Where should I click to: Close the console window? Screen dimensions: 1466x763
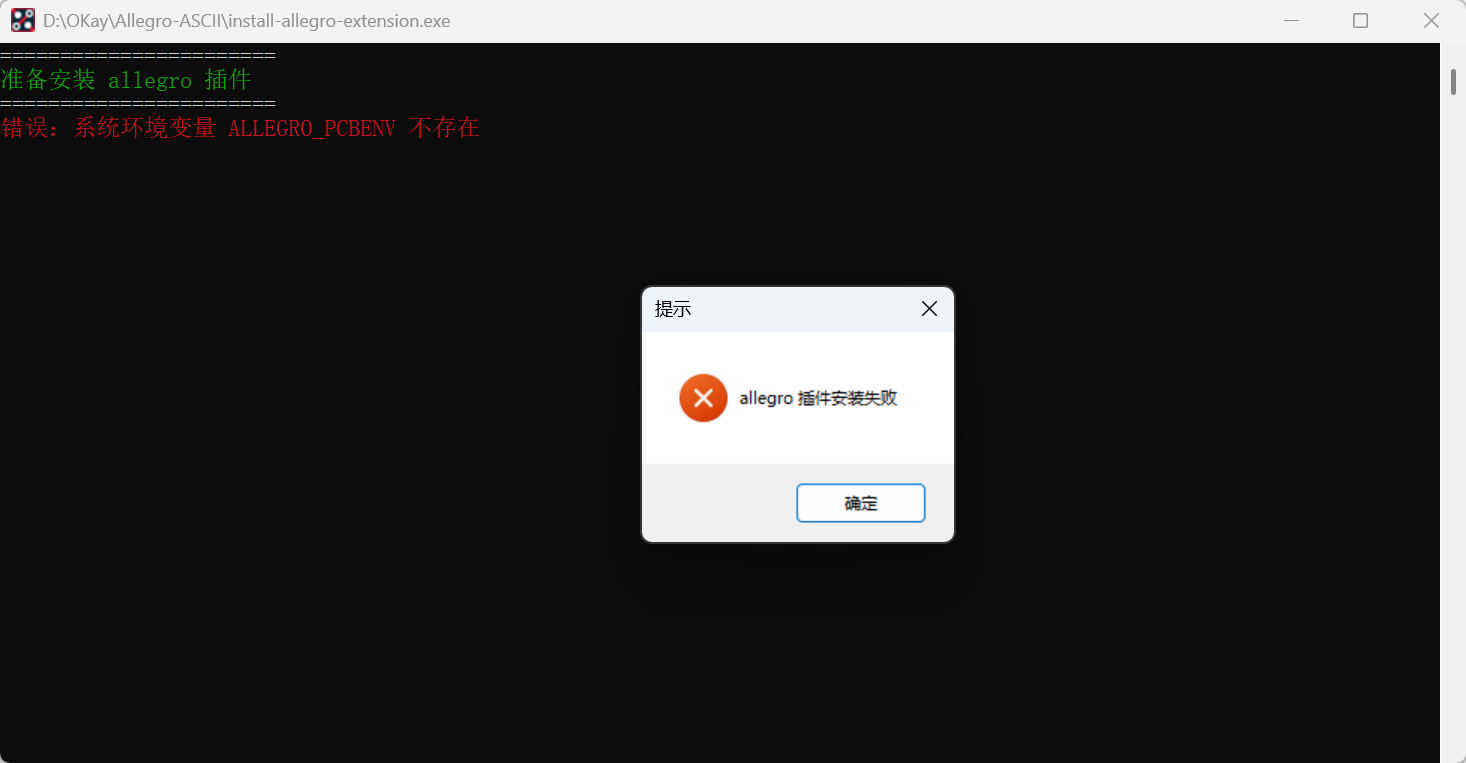(1431, 21)
